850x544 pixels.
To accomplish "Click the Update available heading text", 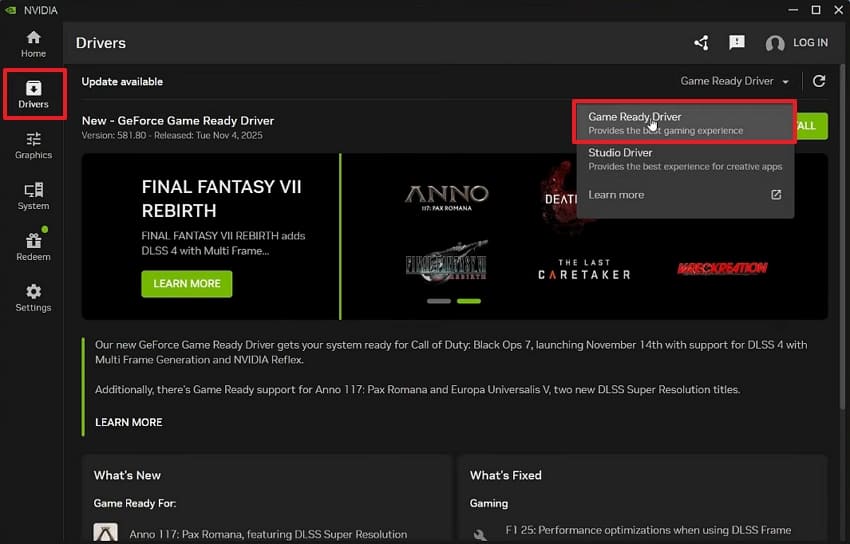I will point(122,81).
